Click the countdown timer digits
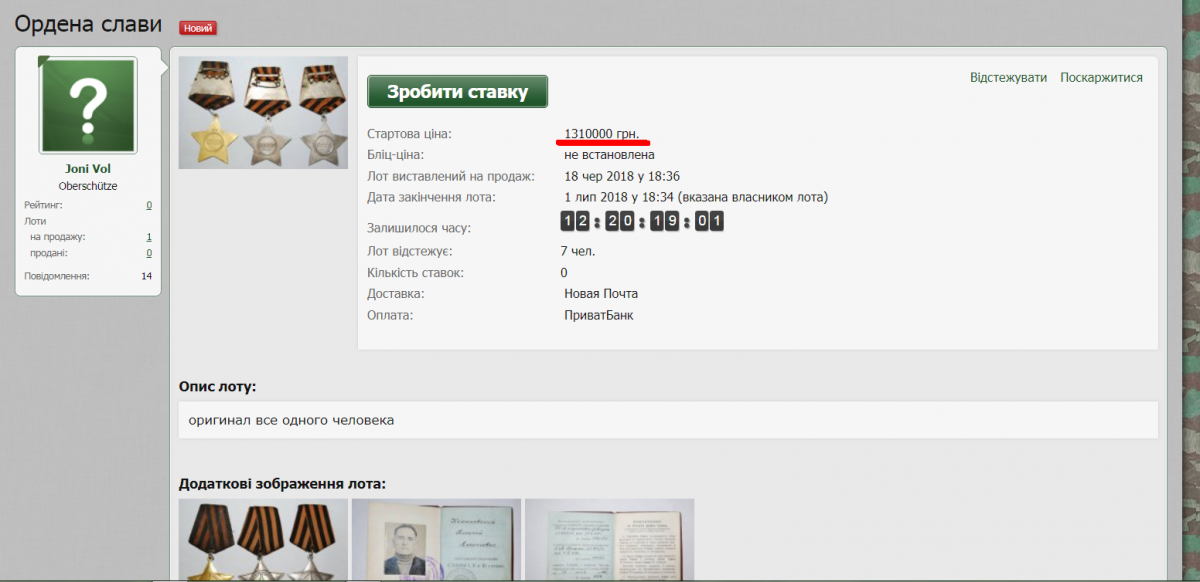The width and height of the screenshot is (1200, 582). [x=641, y=221]
